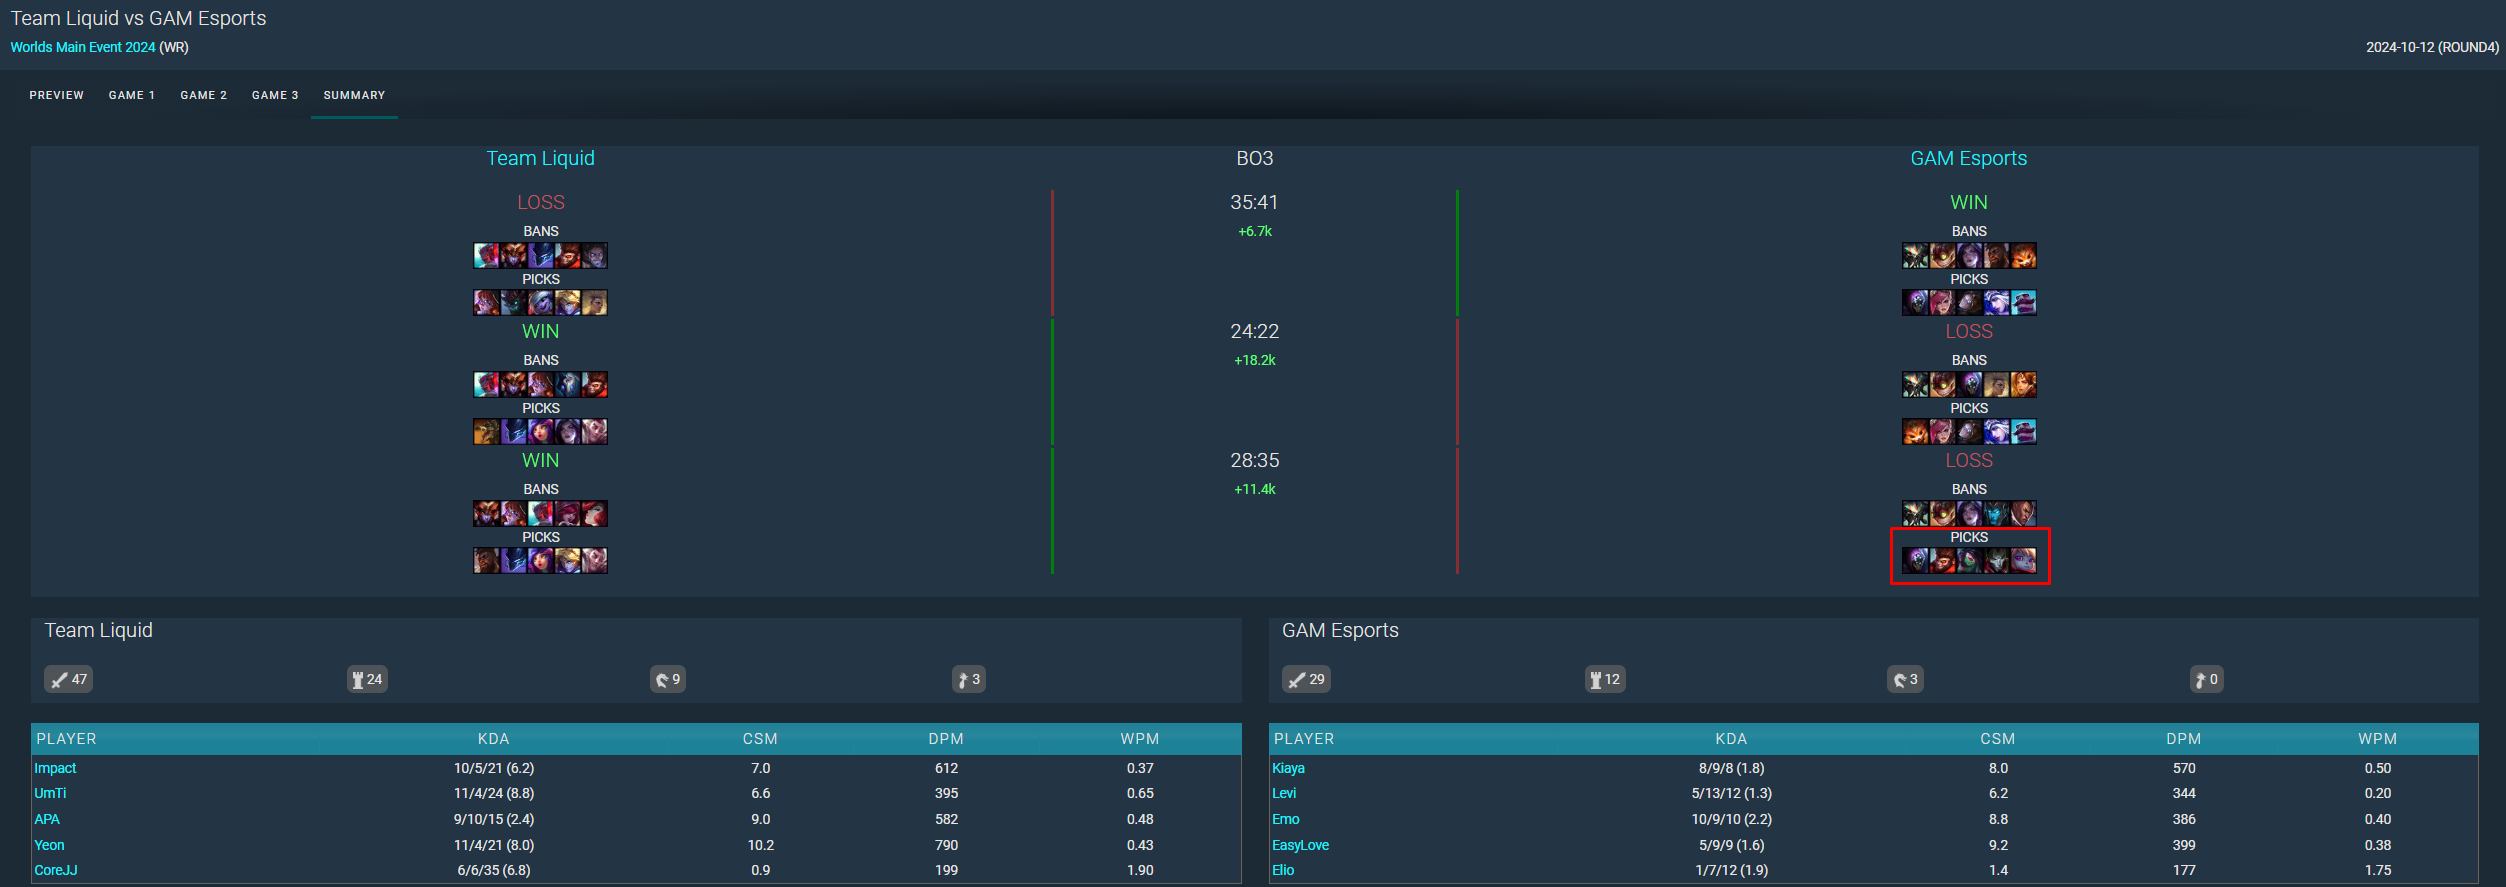Select the Aurora pick icon in Team Liquid's 35:41 game

coord(487,302)
